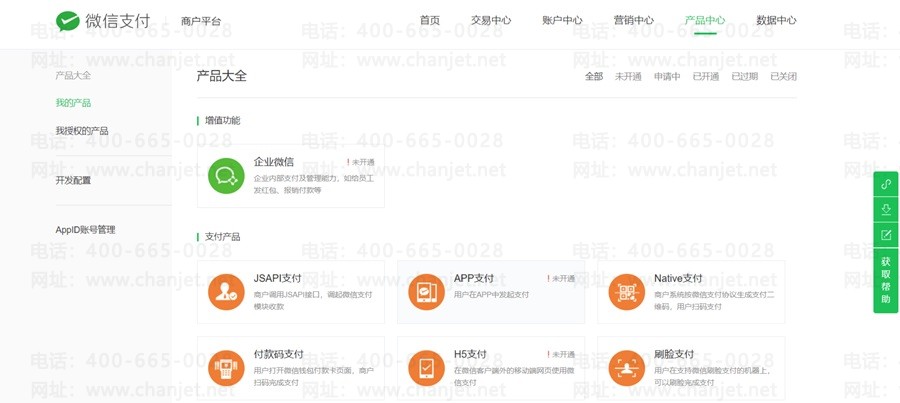The image size is (900, 403).
Task: Click 产品大全 sidebar heading
Action: point(73,75)
